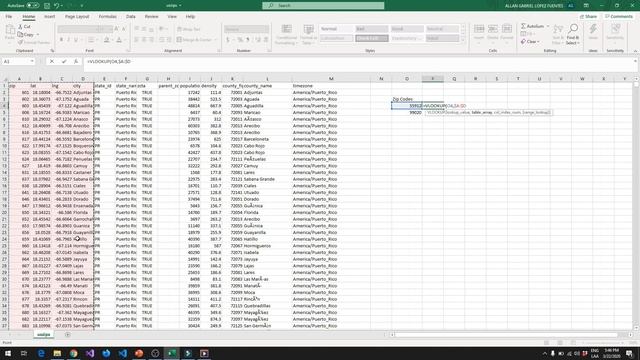Click the Cut scissors button
This screenshot has height=360, width=640.
pyautogui.click(x=24, y=27)
